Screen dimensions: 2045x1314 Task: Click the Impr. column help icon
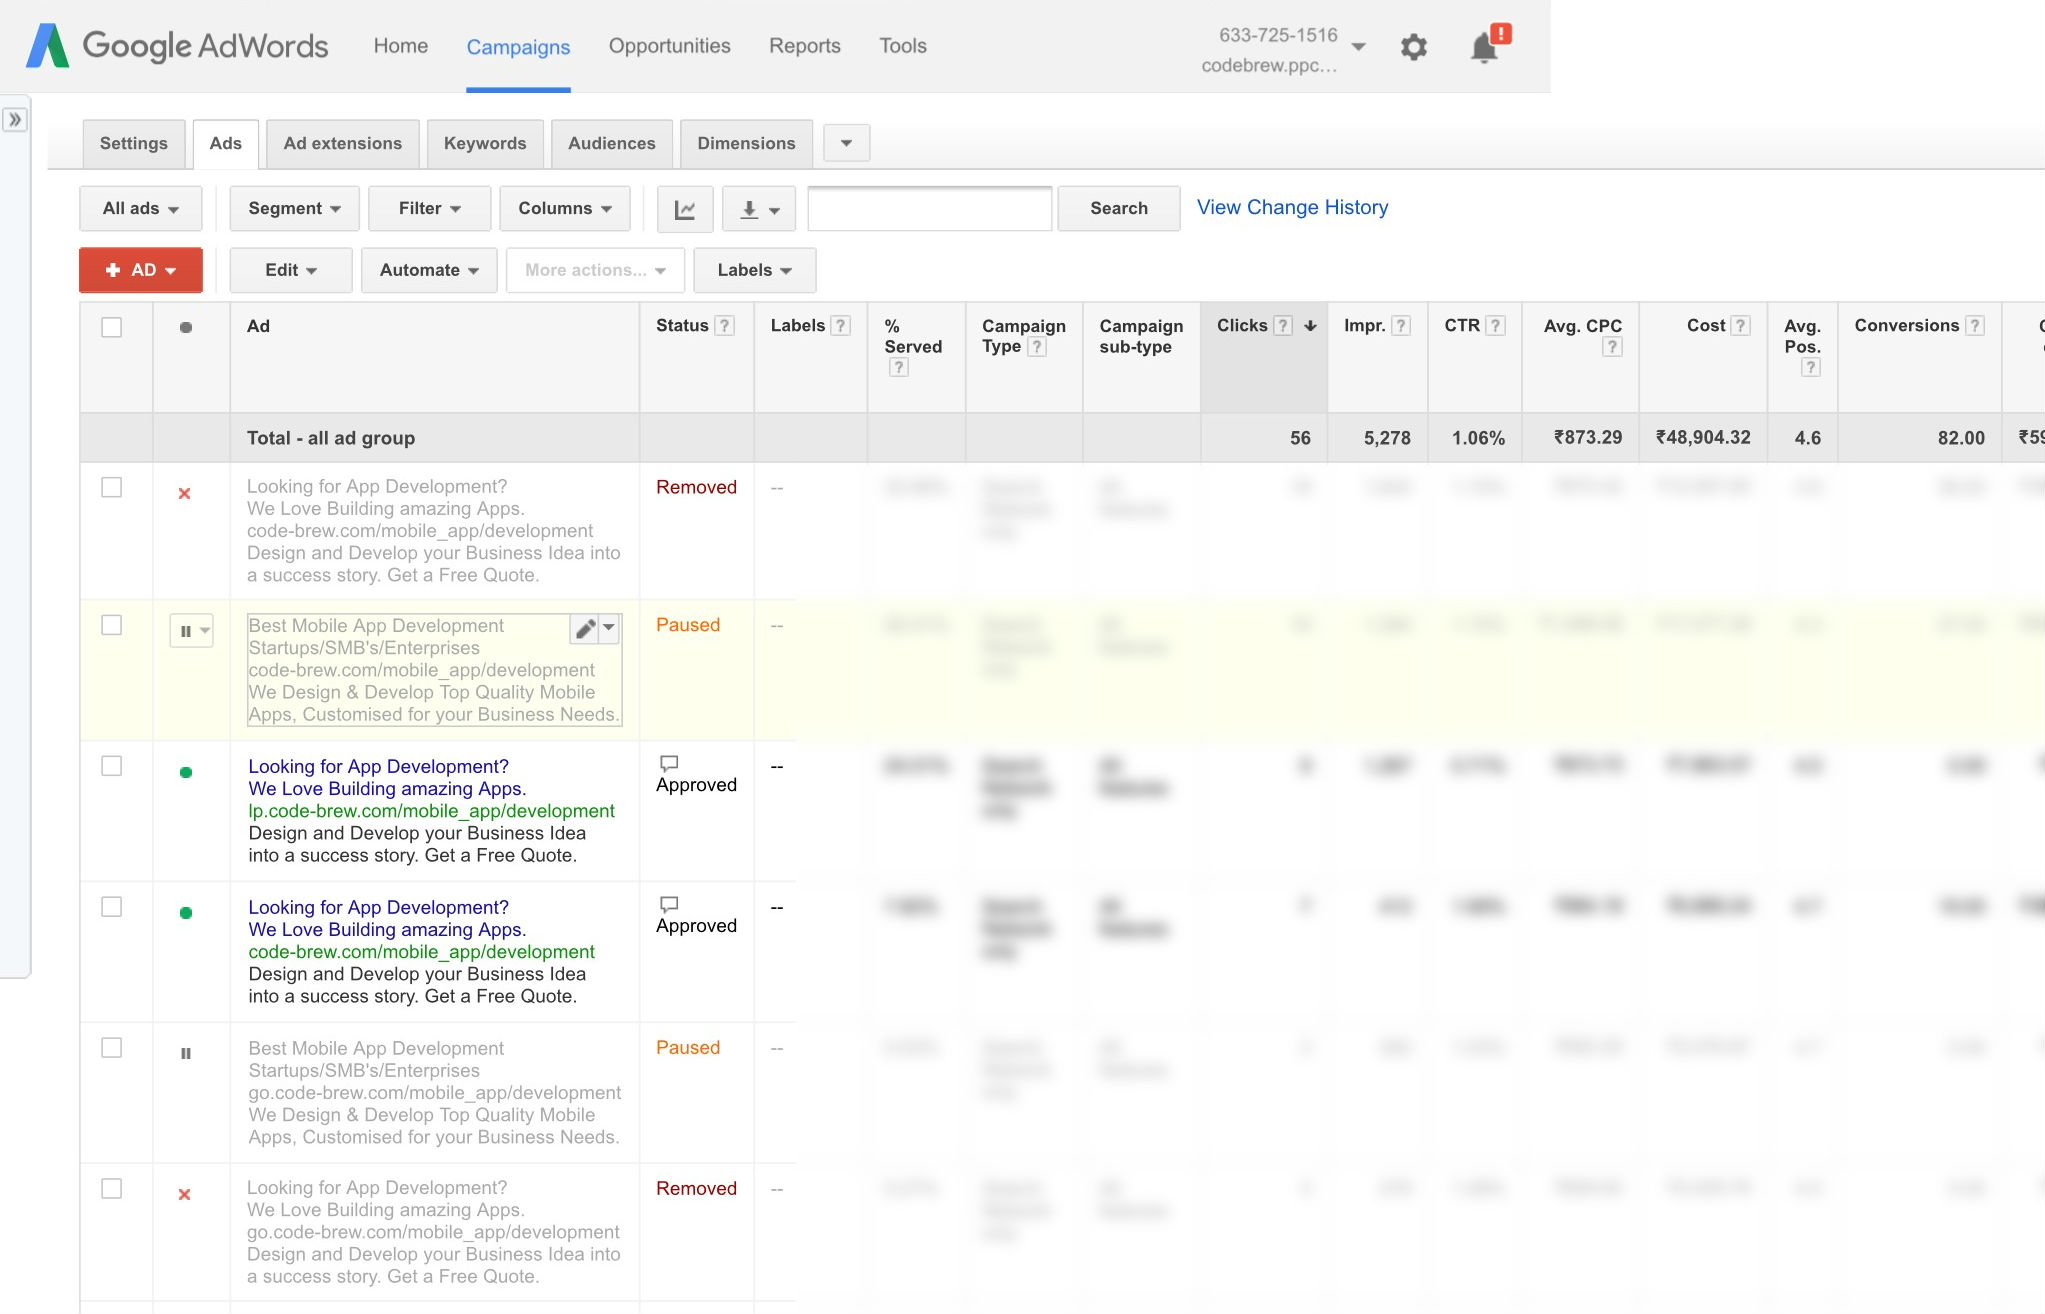pyautogui.click(x=1401, y=326)
